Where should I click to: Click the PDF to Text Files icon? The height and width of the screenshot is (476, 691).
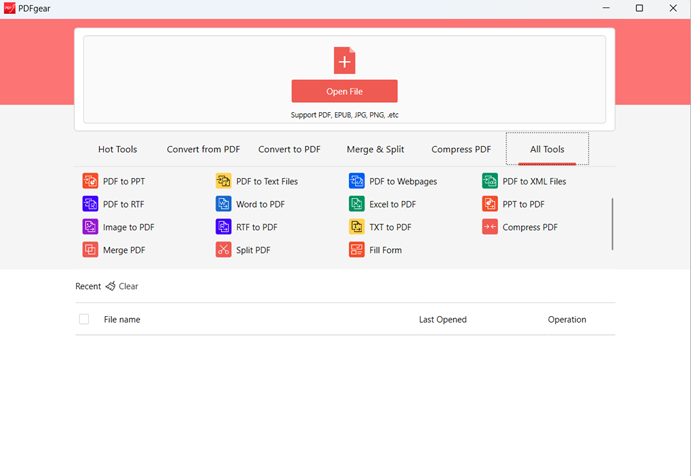pyautogui.click(x=223, y=181)
